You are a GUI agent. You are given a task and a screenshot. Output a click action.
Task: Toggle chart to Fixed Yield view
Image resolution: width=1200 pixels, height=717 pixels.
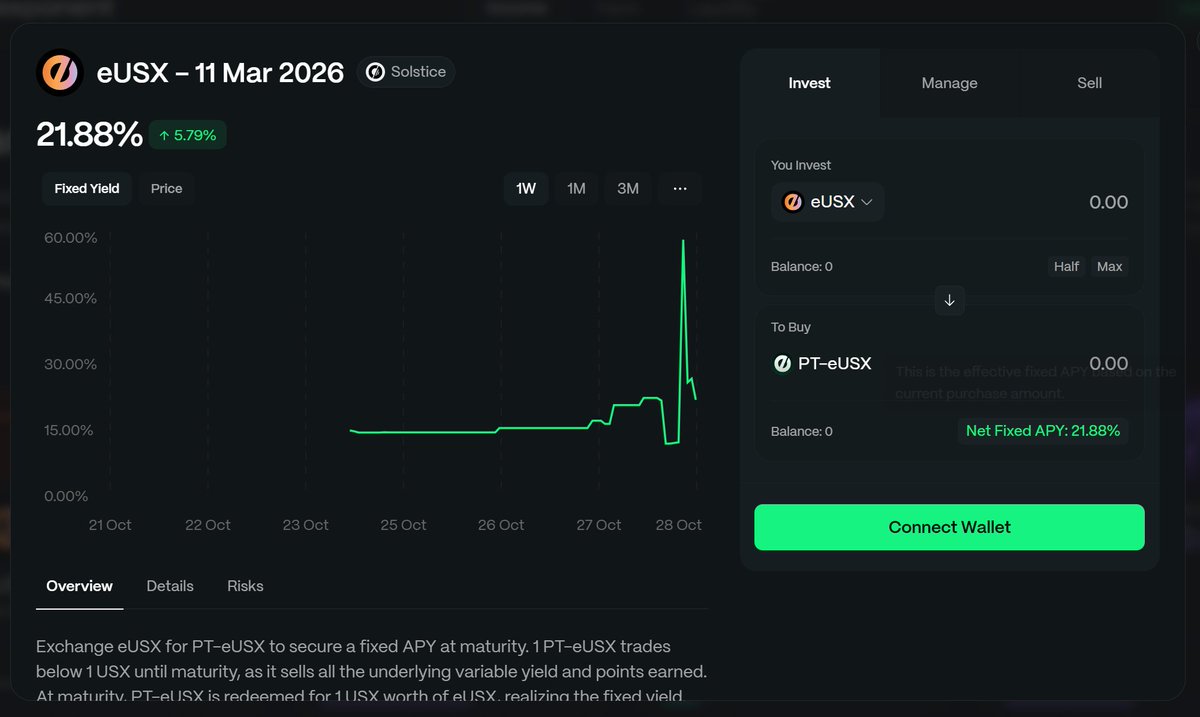87,188
